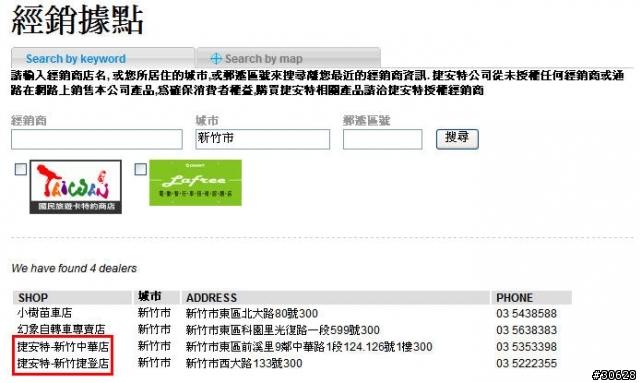Tick the checkbox beside the green Lafree logo
This screenshot has width=640, height=383.
(x=140, y=169)
